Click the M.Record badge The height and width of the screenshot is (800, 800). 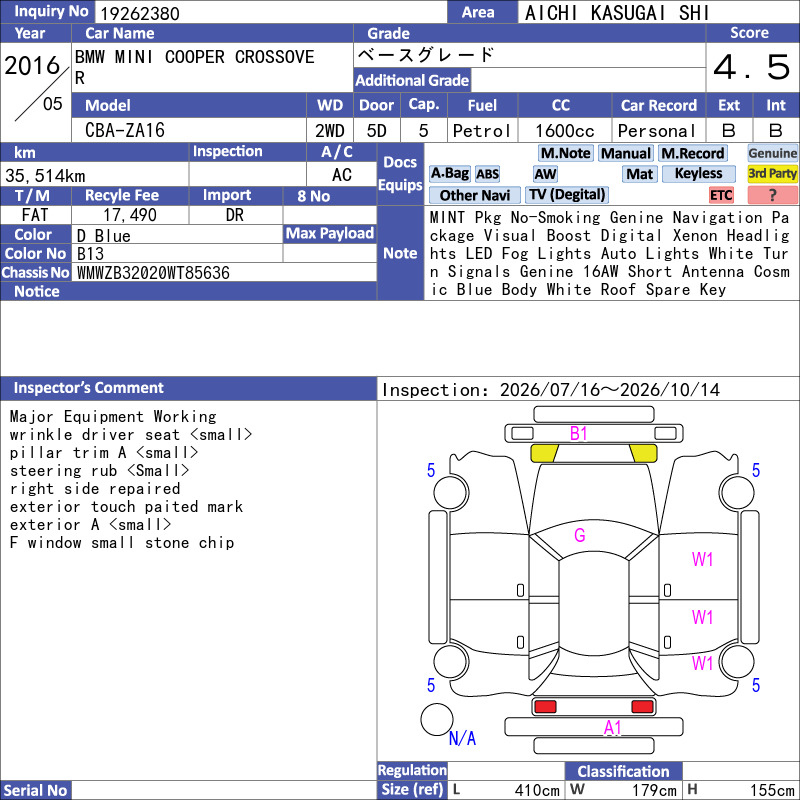[x=692, y=153]
